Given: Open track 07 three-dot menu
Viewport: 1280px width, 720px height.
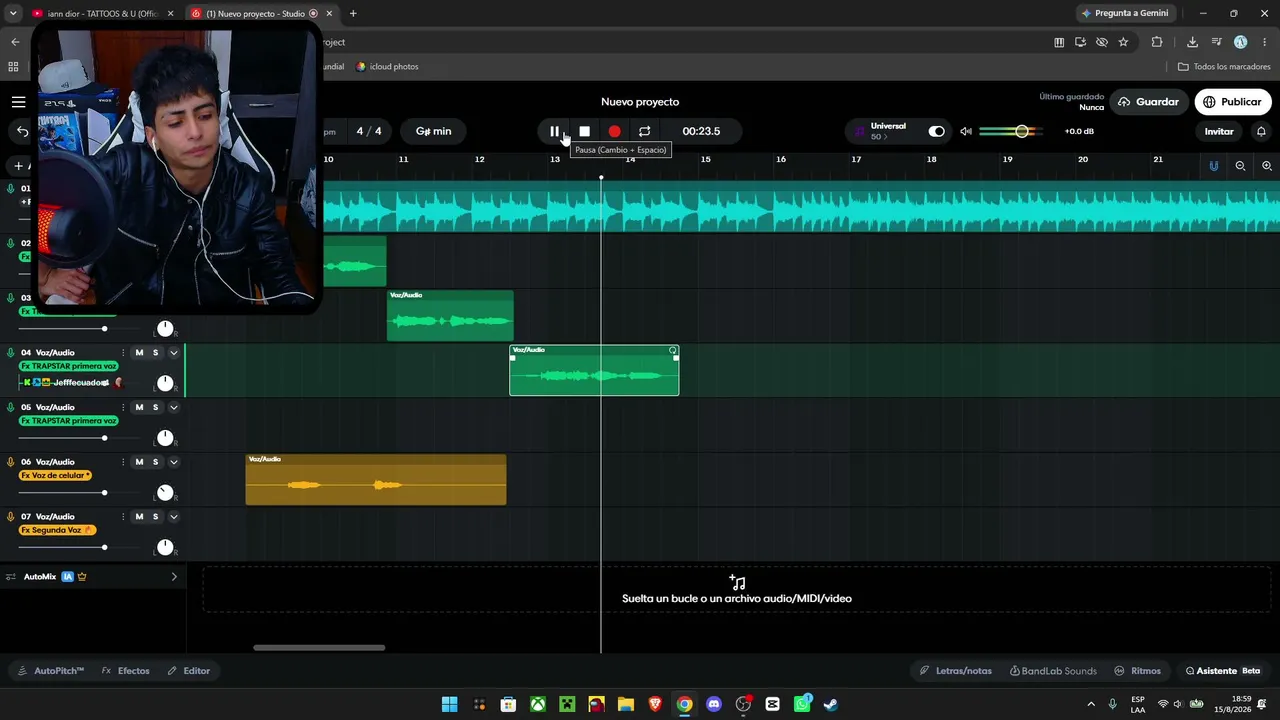Looking at the screenshot, I should point(123,517).
